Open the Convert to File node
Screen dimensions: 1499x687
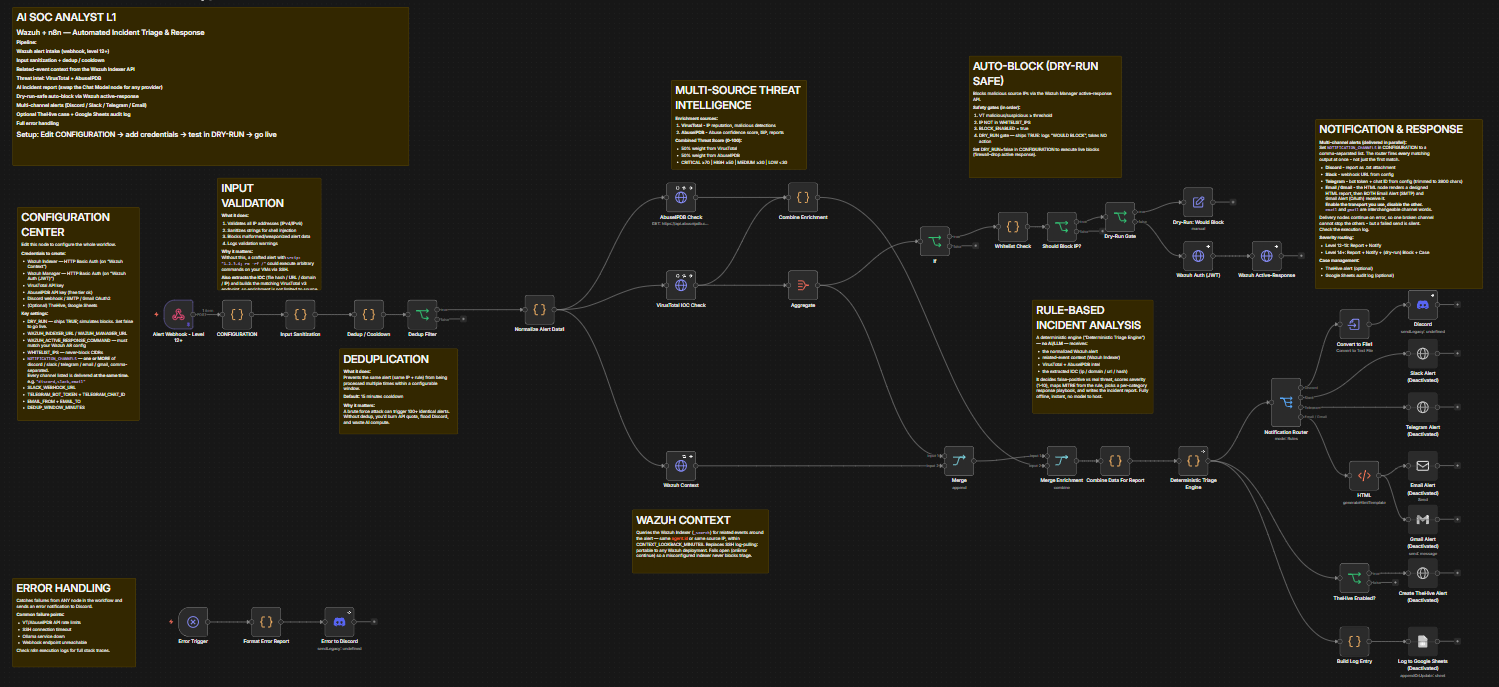point(1353,324)
